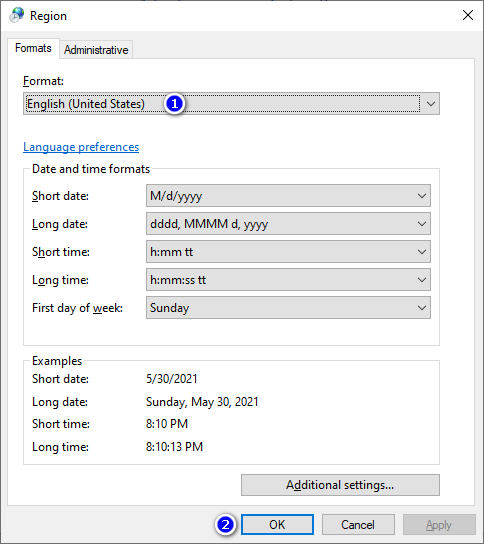The height and width of the screenshot is (544, 484).
Task: Open the Format language dropdown
Action: coord(231,103)
